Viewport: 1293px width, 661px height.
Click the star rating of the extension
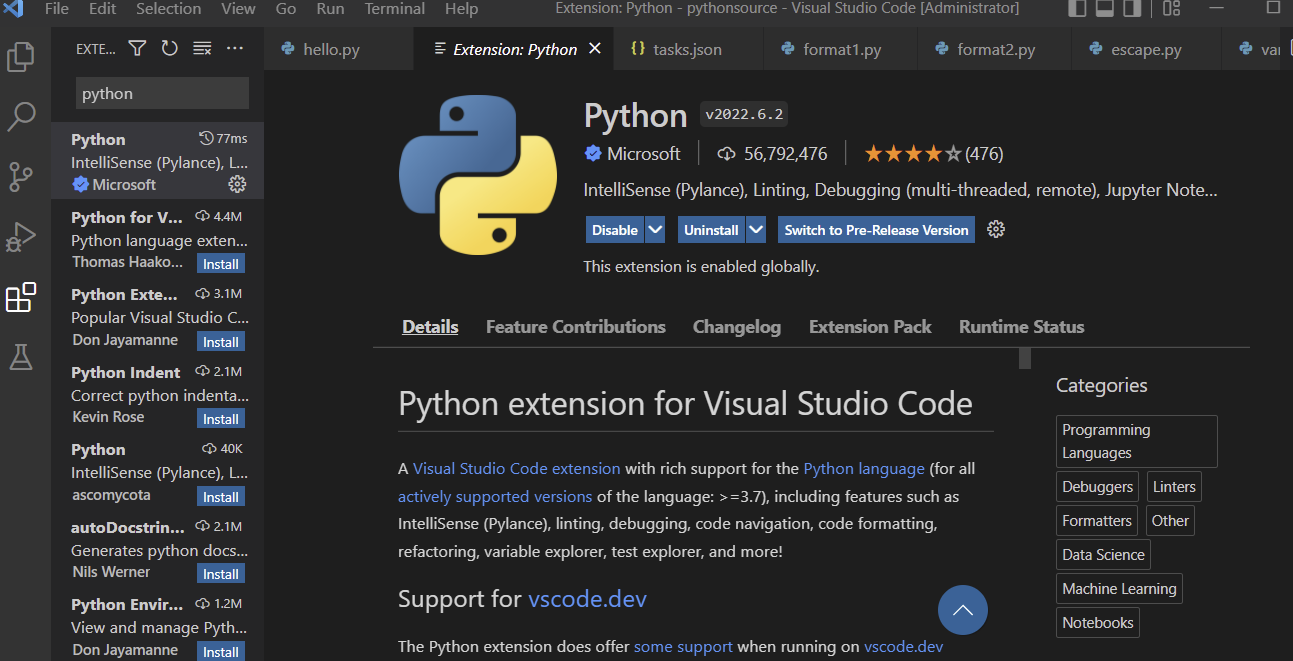click(x=912, y=153)
